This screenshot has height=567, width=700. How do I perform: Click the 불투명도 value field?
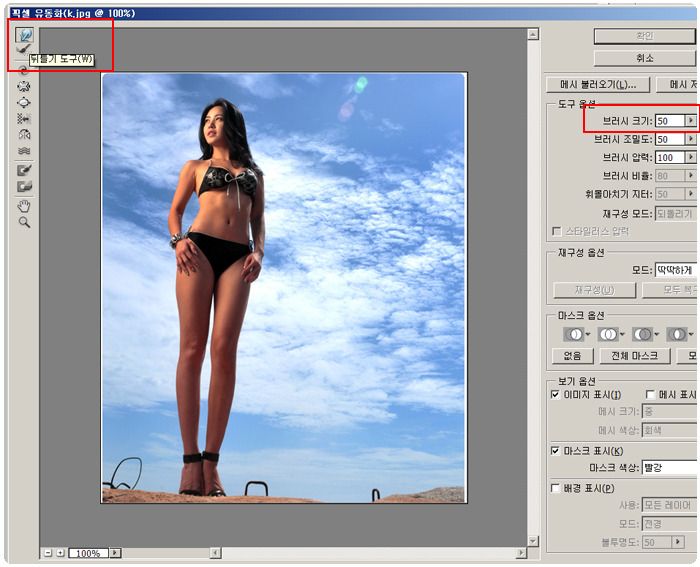tap(657, 542)
